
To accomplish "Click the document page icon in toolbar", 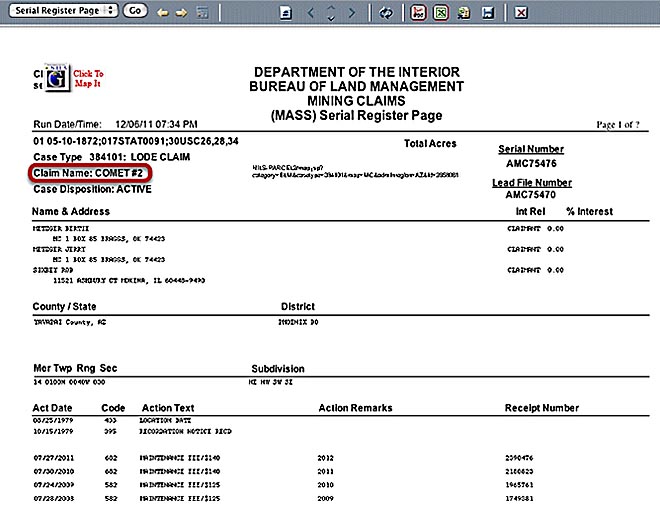I will [x=286, y=13].
